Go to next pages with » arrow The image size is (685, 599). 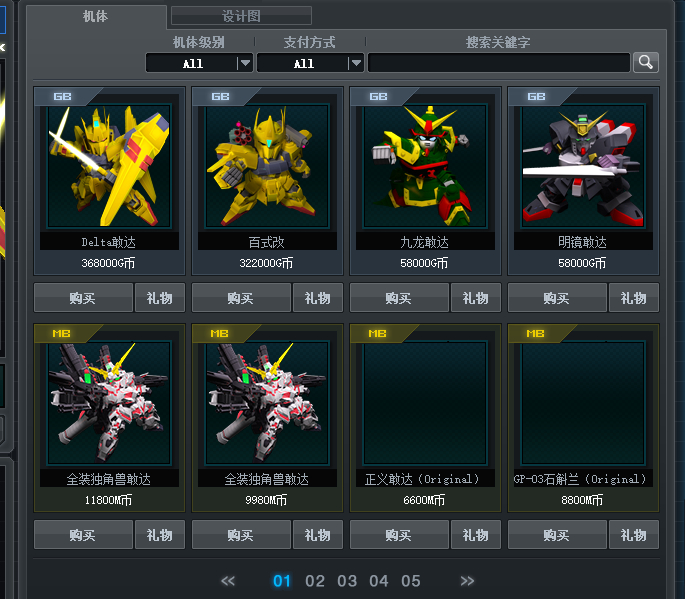(467, 581)
